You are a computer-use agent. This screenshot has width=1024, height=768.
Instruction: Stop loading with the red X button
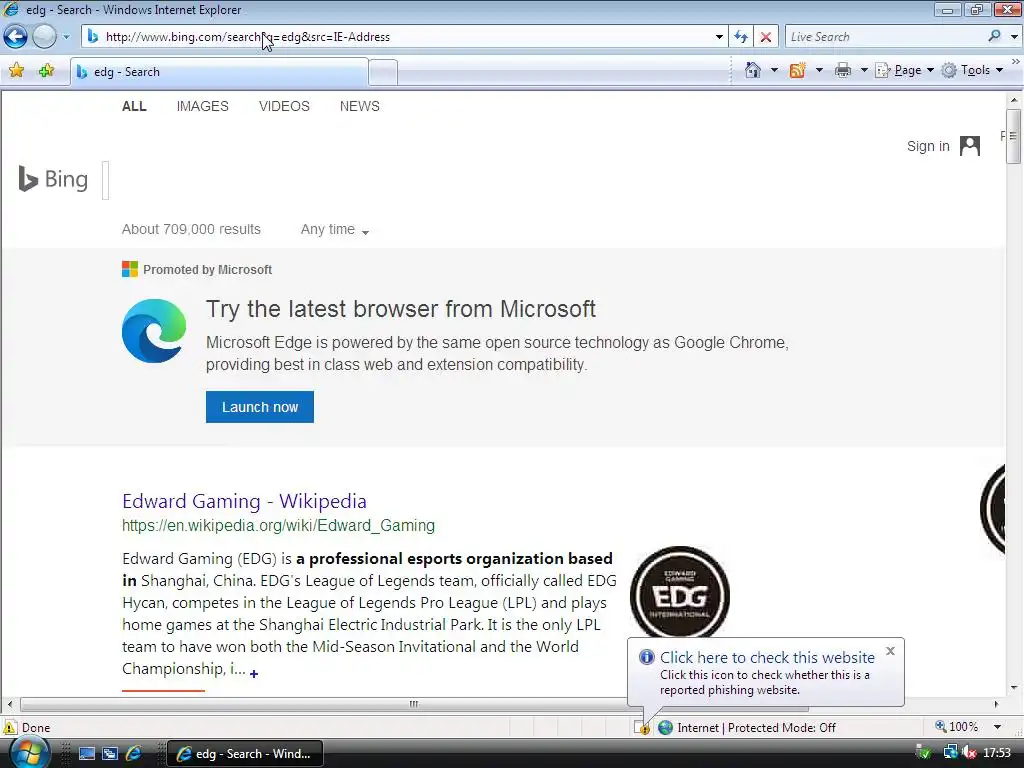766,37
